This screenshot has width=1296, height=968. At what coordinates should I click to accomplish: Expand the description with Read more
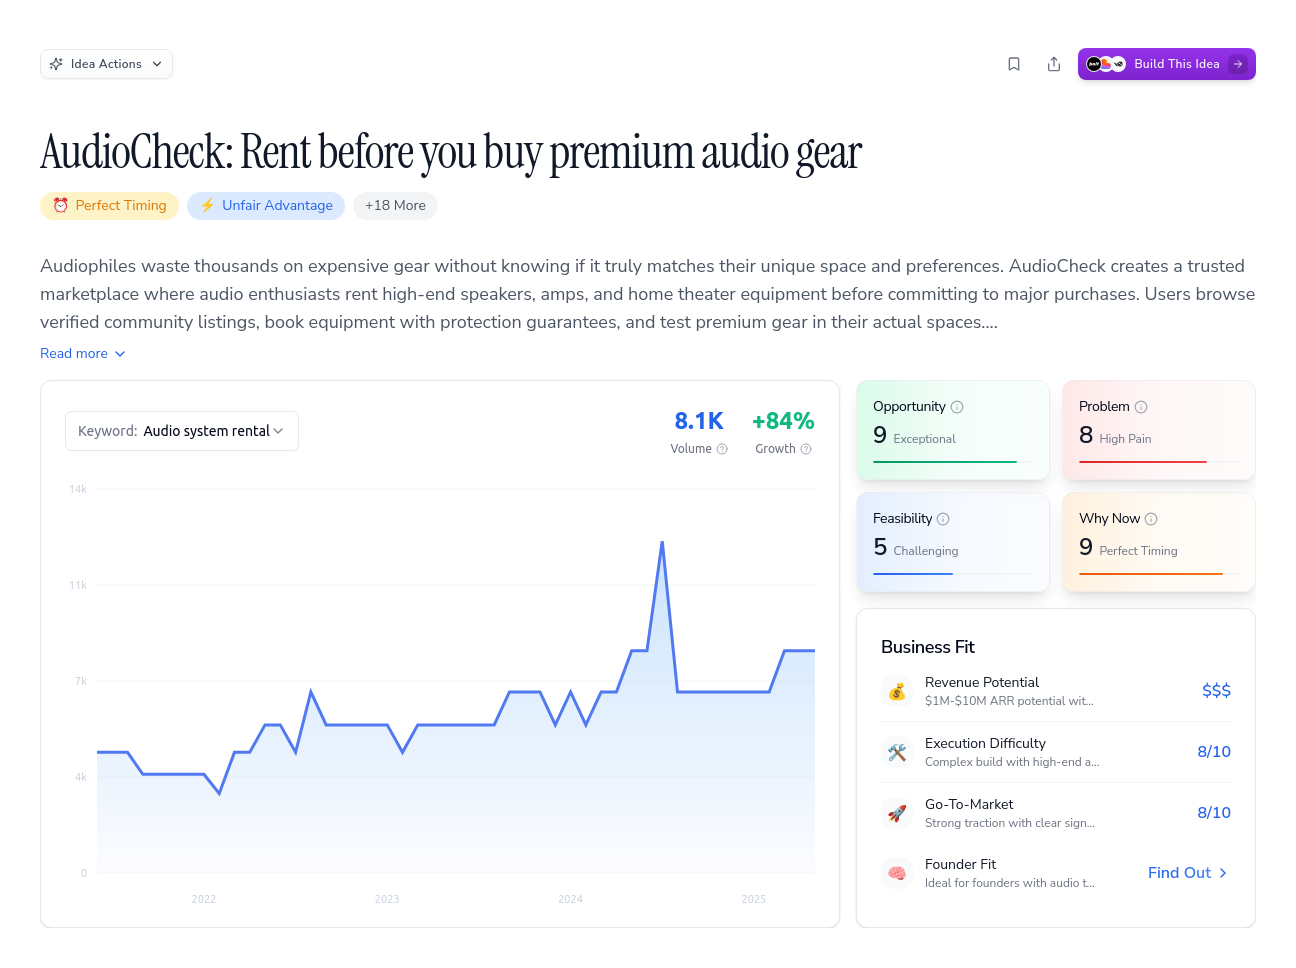click(83, 354)
